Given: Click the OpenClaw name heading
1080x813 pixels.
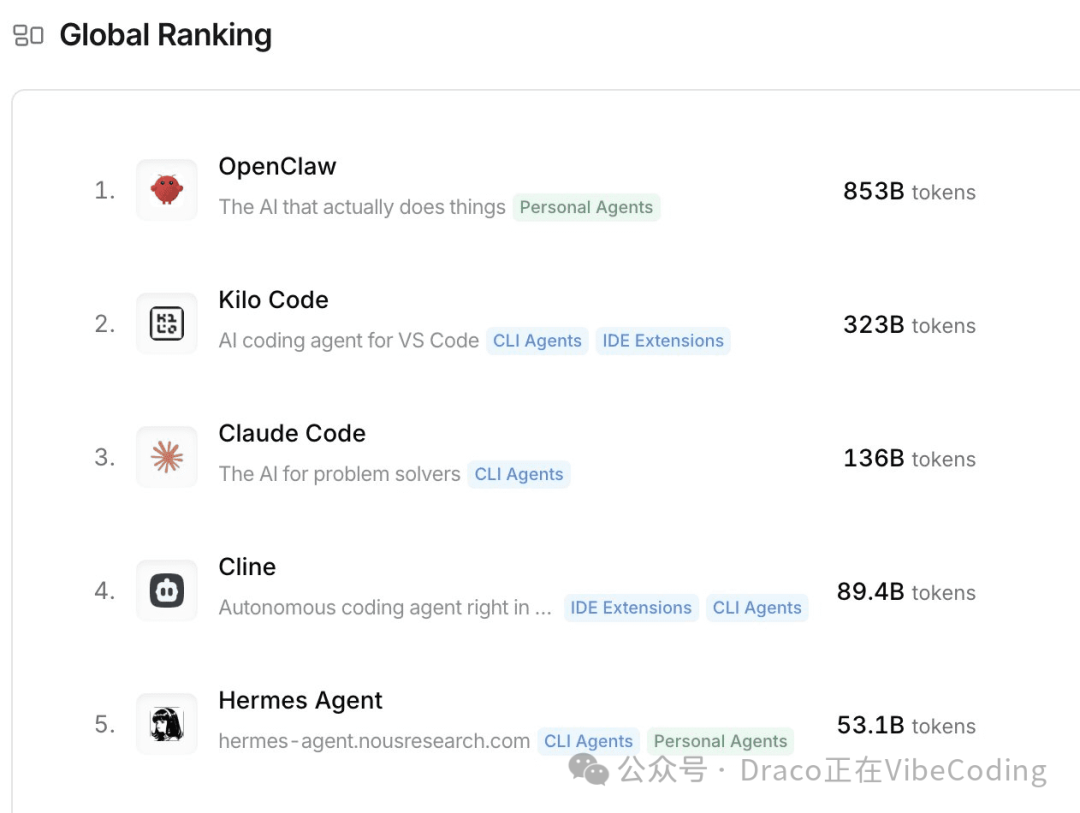Looking at the screenshot, I should click(x=277, y=166).
